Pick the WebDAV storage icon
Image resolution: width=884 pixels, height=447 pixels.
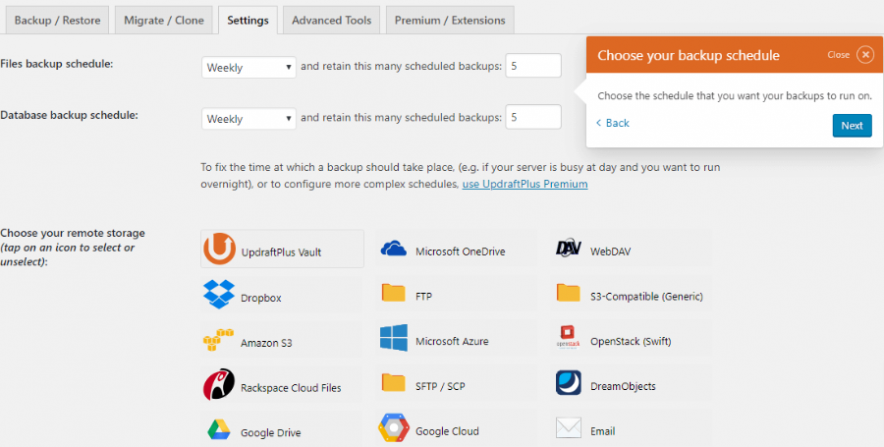coord(569,250)
